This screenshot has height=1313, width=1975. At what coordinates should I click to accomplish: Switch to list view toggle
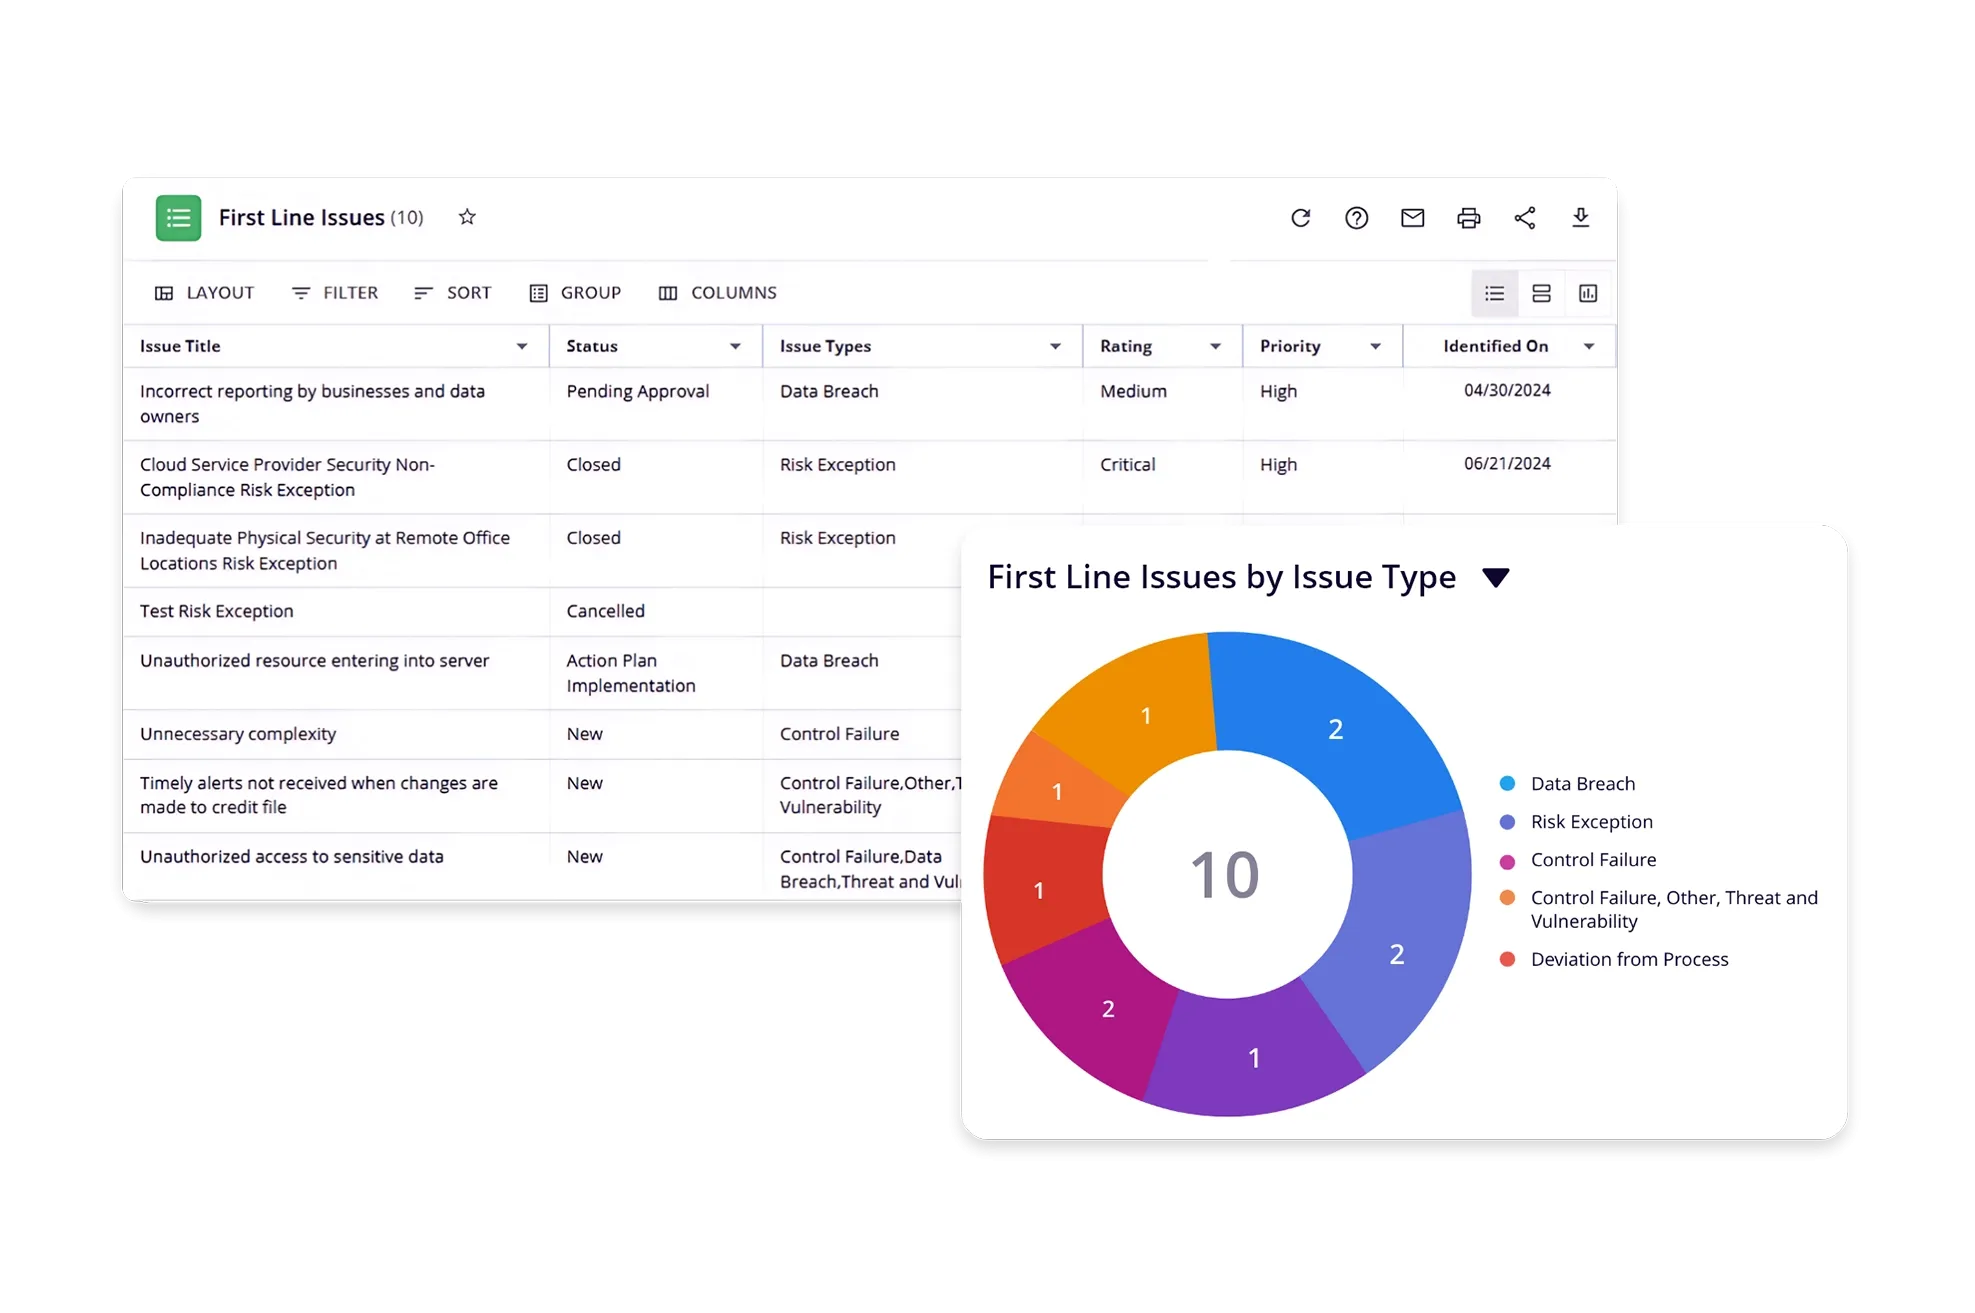pyautogui.click(x=1494, y=293)
